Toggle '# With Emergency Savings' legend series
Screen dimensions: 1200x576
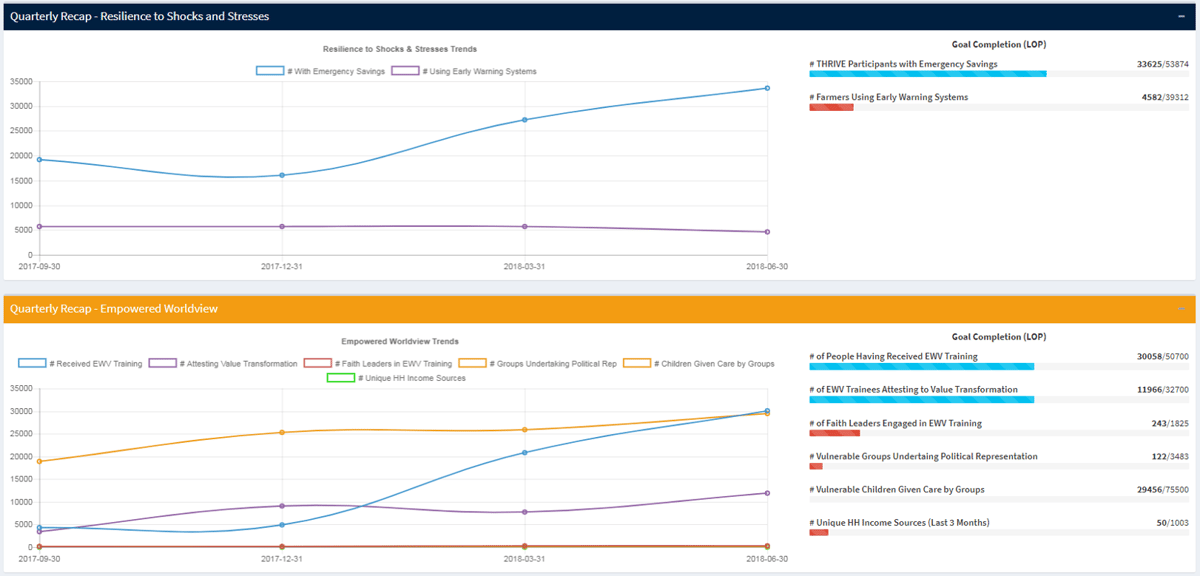click(x=270, y=71)
